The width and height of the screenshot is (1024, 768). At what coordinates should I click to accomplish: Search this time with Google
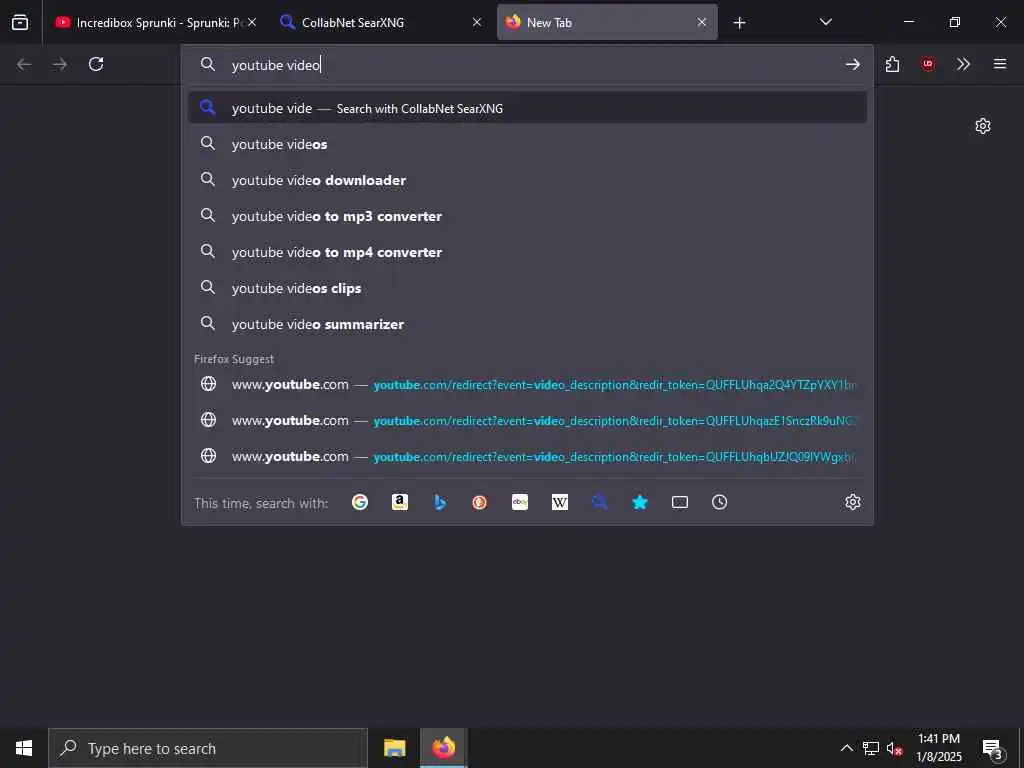(360, 502)
